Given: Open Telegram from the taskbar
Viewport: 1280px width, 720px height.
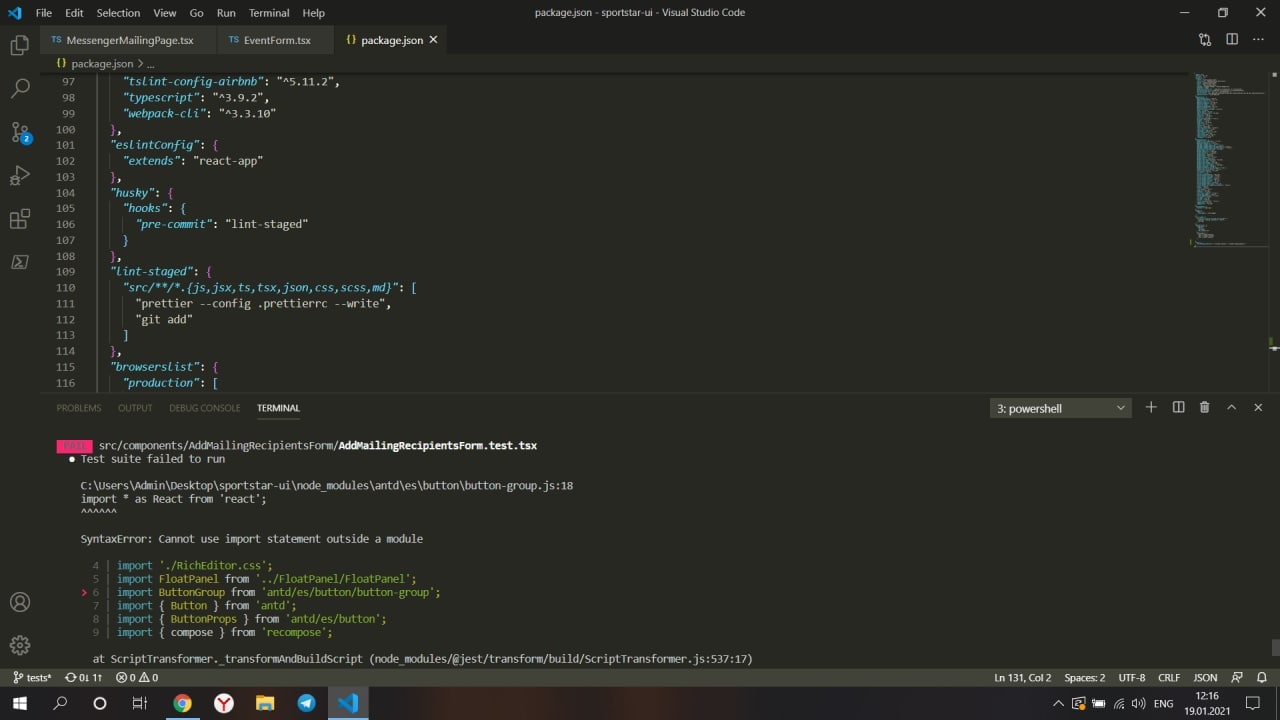Looking at the screenshot, I should pyautogui.click(x=306, y=703).
